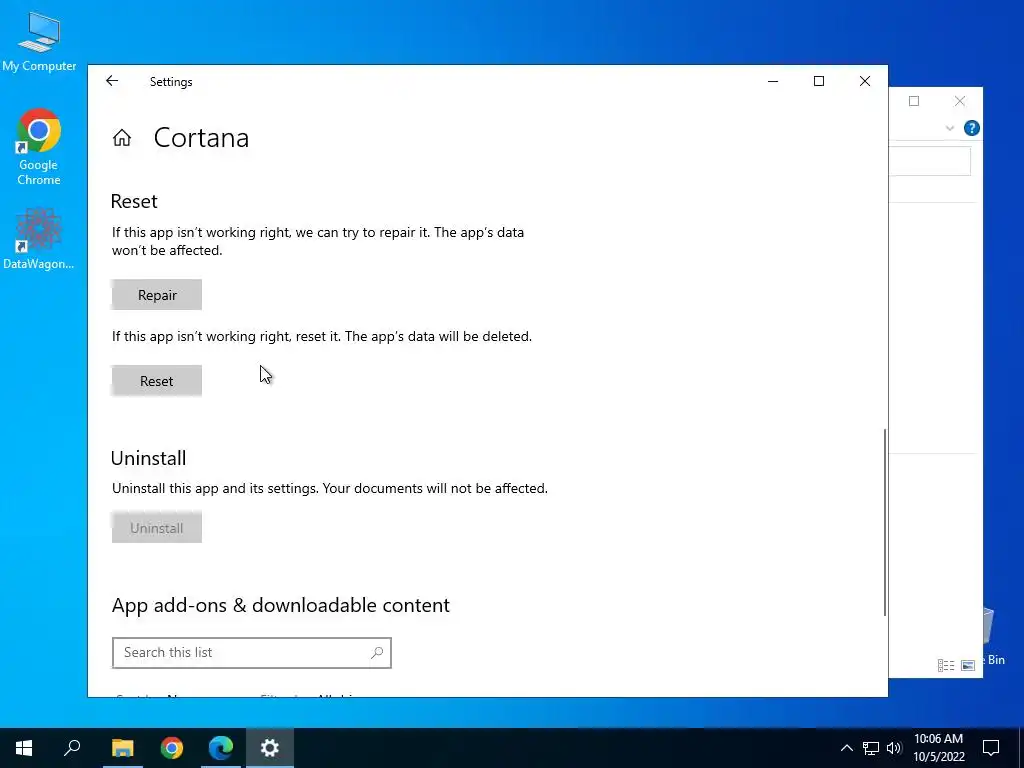The image size is (1024, 768).
Task: Maximize the background Explorer window
Action: [x=914, y=101]
